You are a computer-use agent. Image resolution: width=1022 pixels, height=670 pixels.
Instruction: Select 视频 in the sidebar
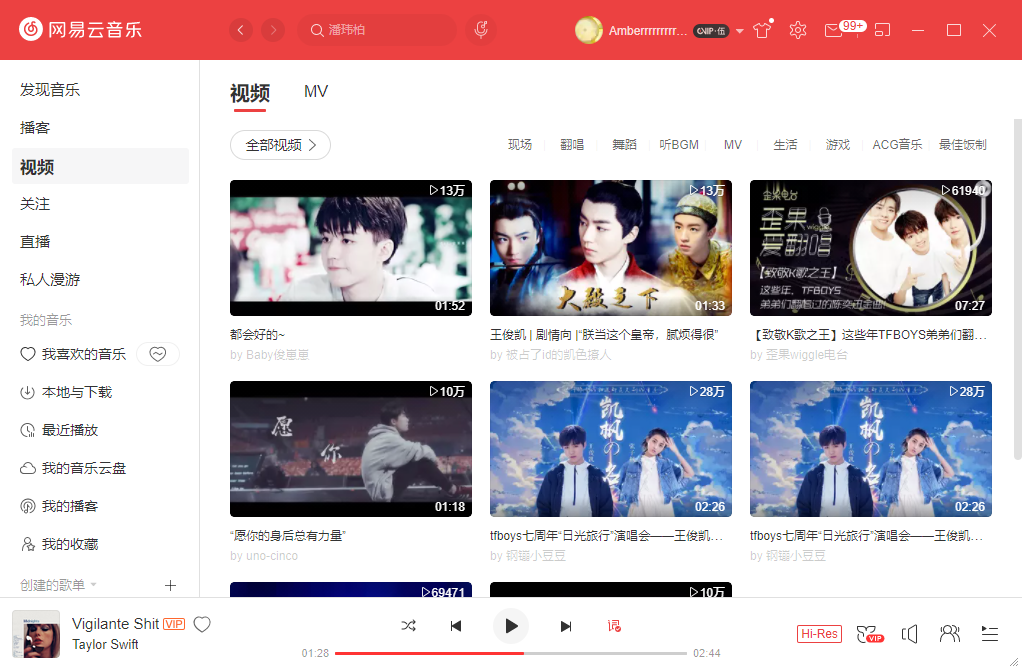click(100, 166)
